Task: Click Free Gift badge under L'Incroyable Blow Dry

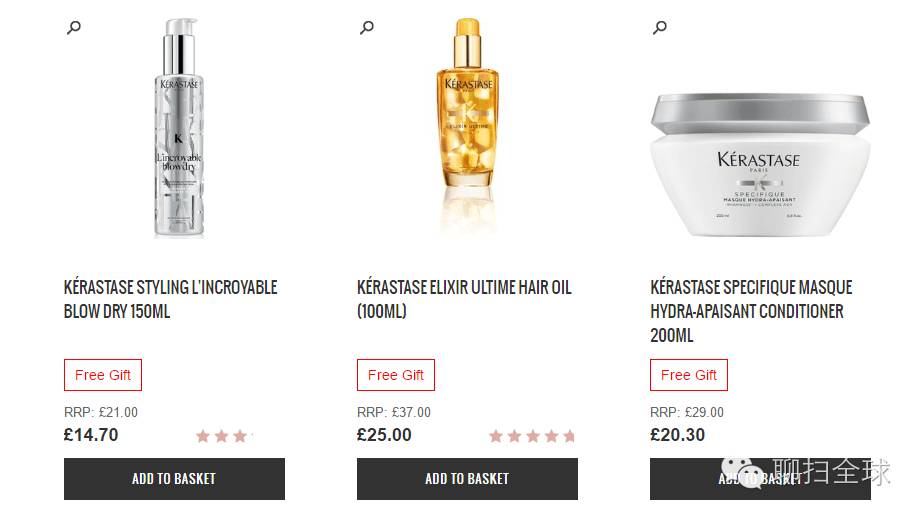Action: click(x=103, y=375)
